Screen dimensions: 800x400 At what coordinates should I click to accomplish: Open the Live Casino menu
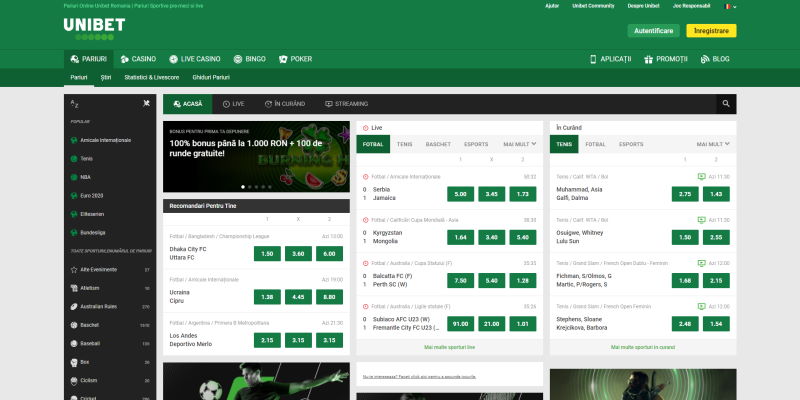point(195,59)
